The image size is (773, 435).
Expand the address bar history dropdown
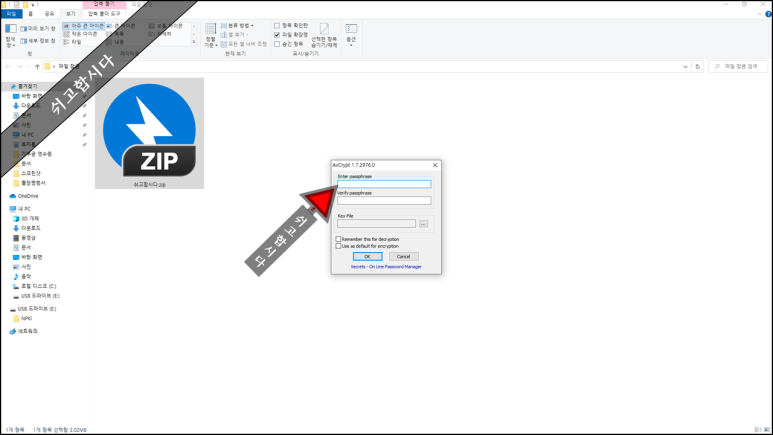pyautogui.click(x=685, y=67)
